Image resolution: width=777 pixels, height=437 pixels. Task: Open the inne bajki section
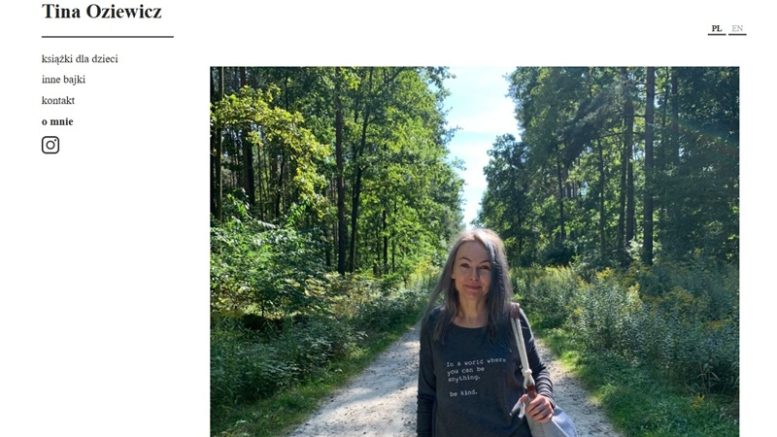[x=63, y=80]
